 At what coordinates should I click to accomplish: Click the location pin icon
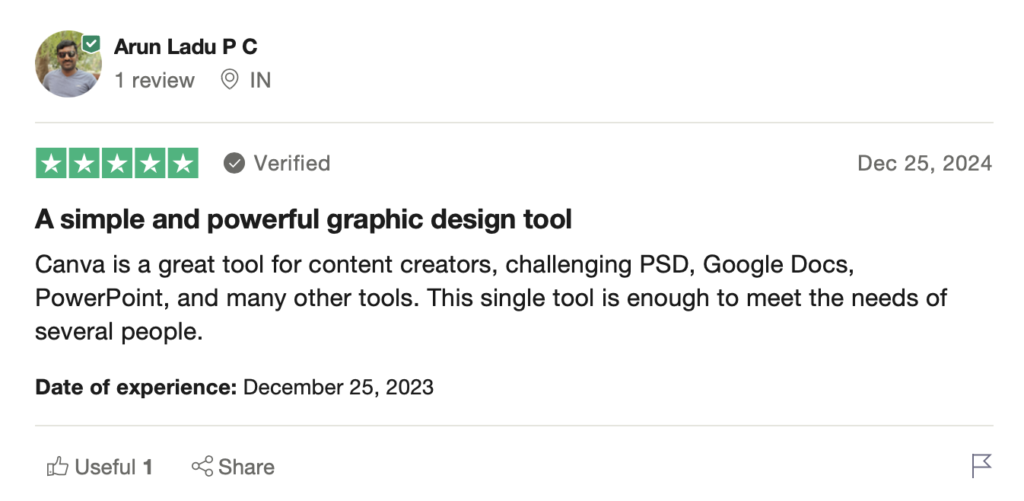pyautogui.click(x=229, y=80)
